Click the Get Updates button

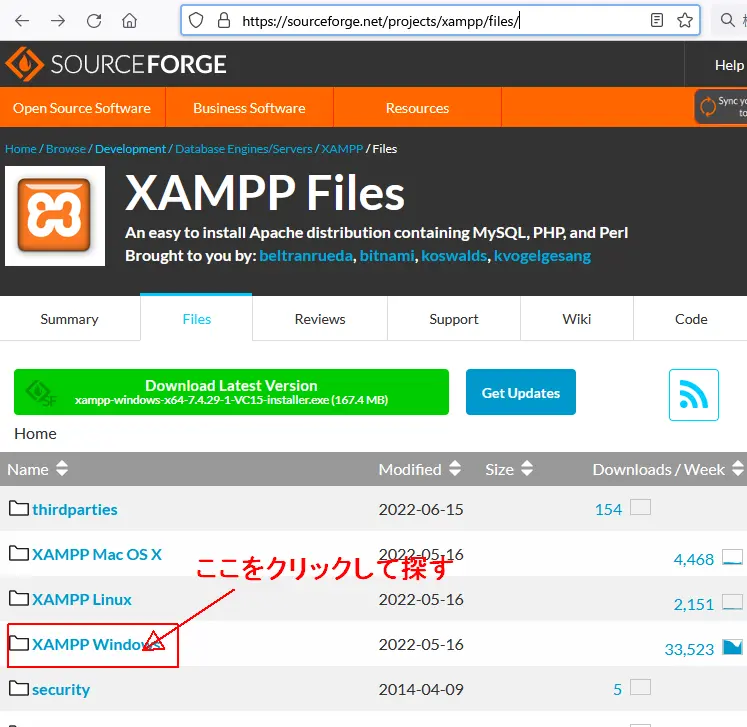(521, 392)
